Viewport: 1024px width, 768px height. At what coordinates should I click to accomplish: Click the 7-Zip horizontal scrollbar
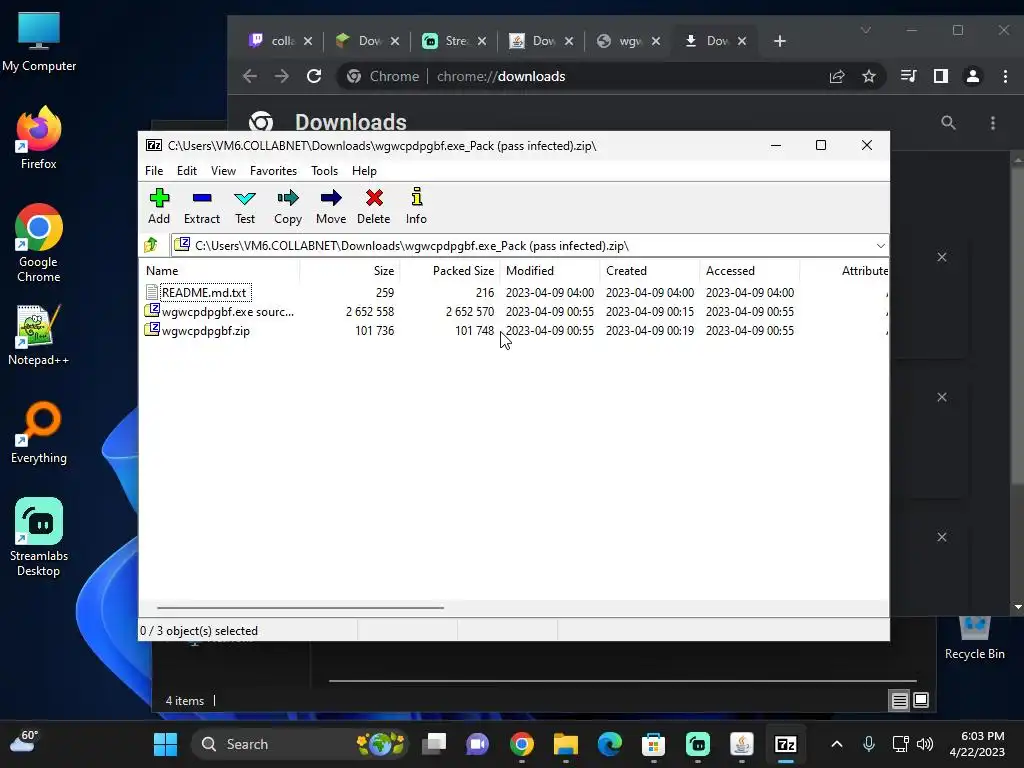point(300,607)
